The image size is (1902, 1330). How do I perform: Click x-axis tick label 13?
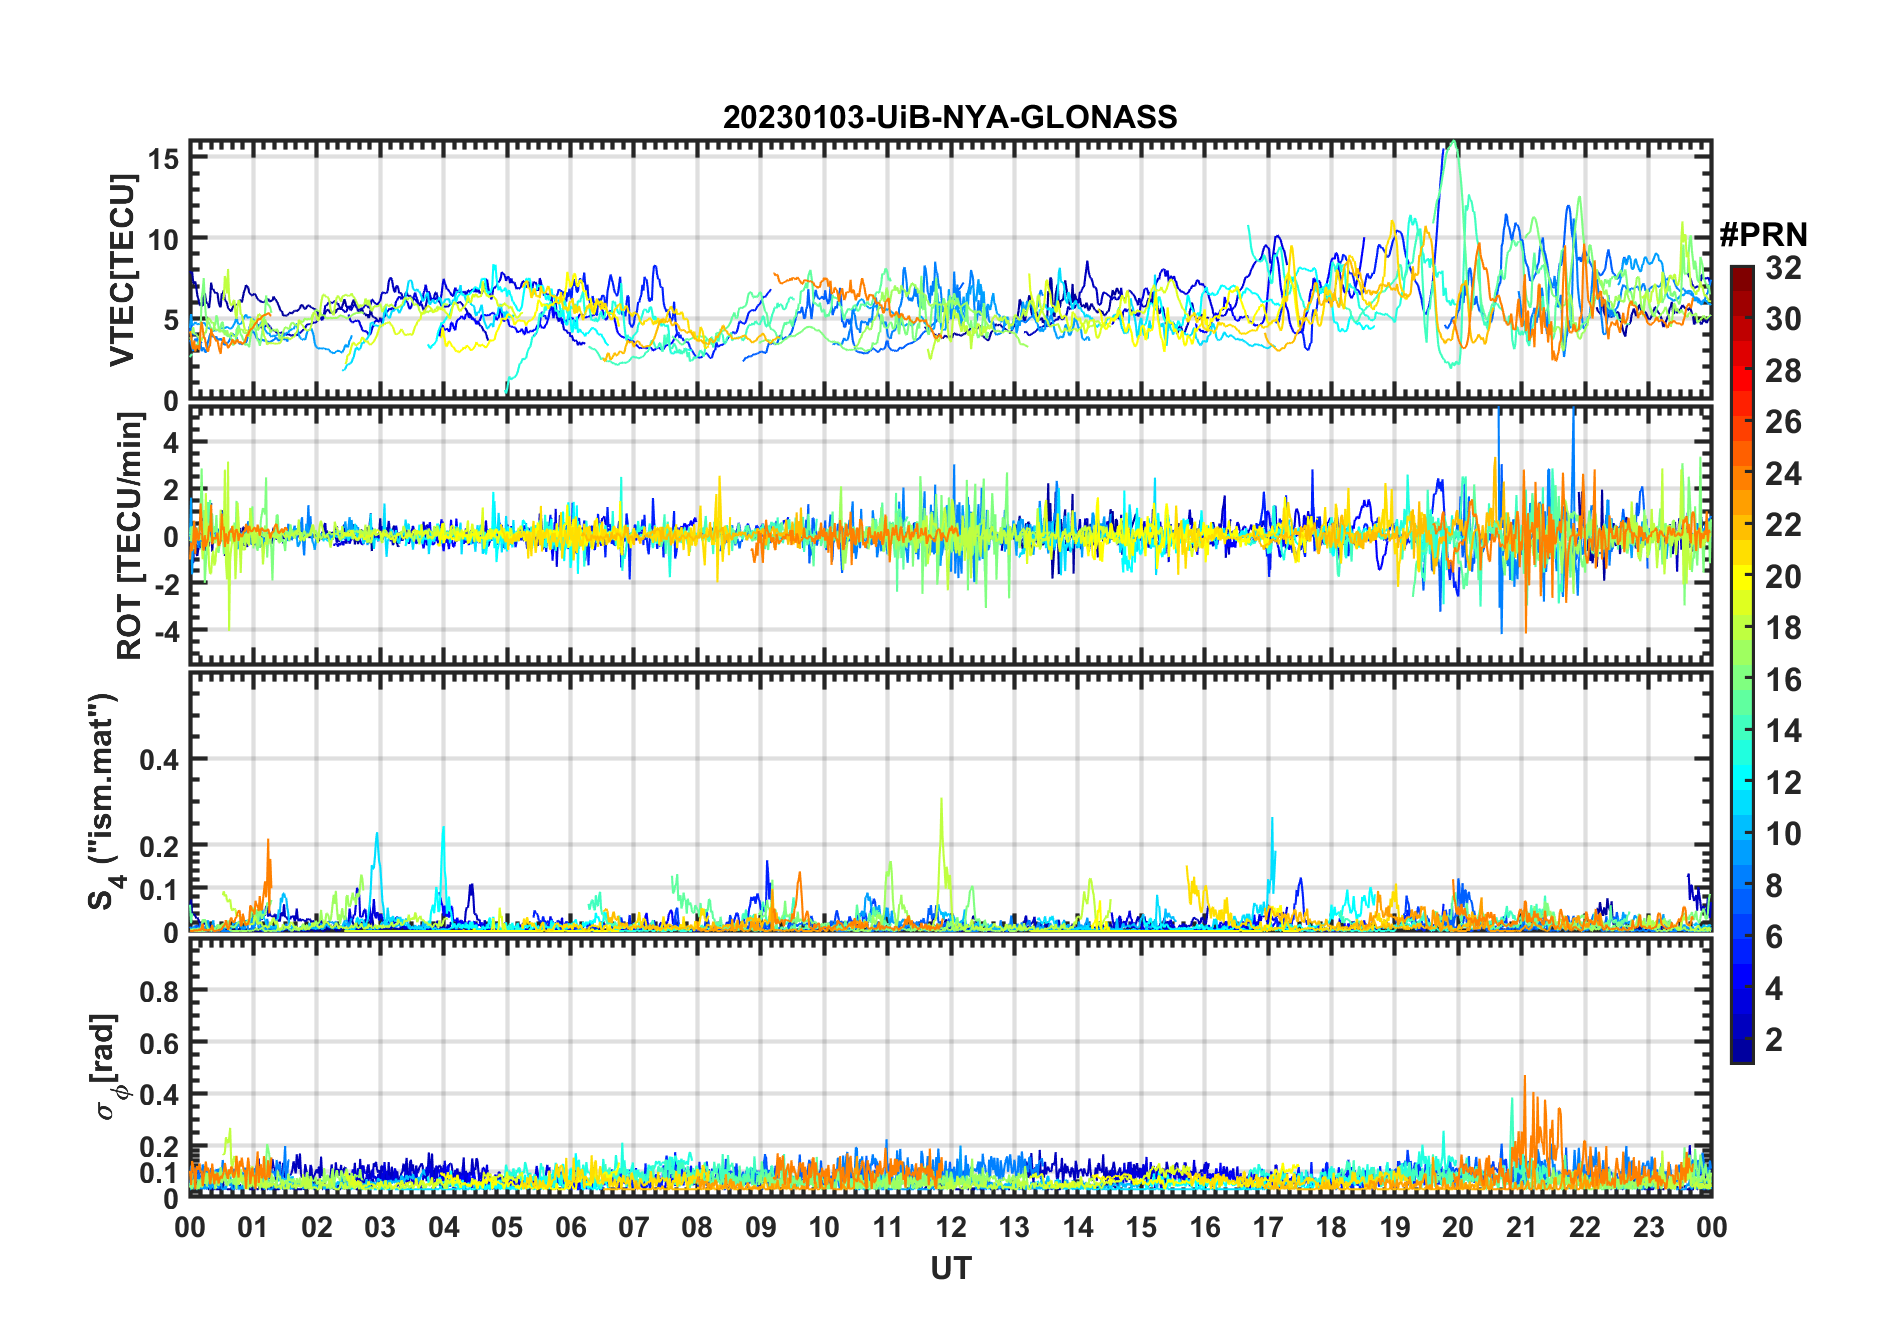[x=1014, y=1228]
